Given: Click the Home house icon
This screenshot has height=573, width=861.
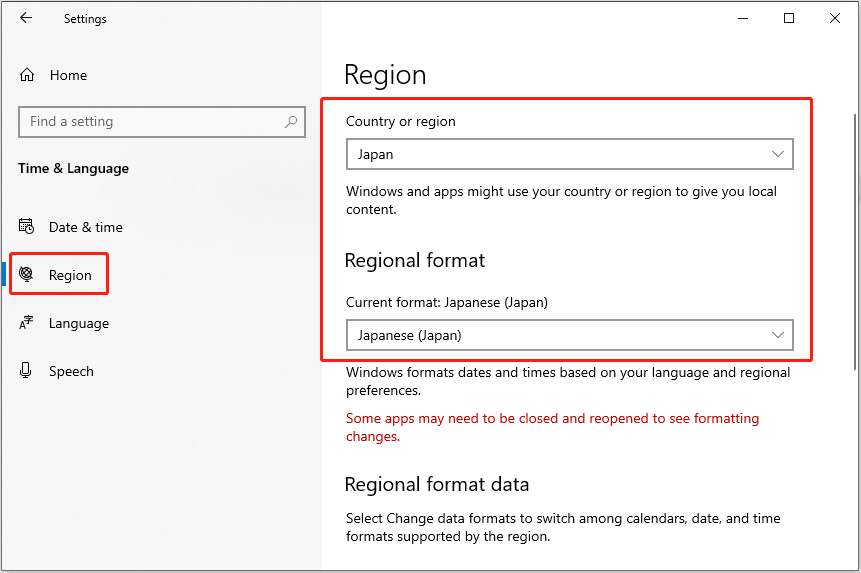Looking at the screenshot, I should click(x=27, y=75).
